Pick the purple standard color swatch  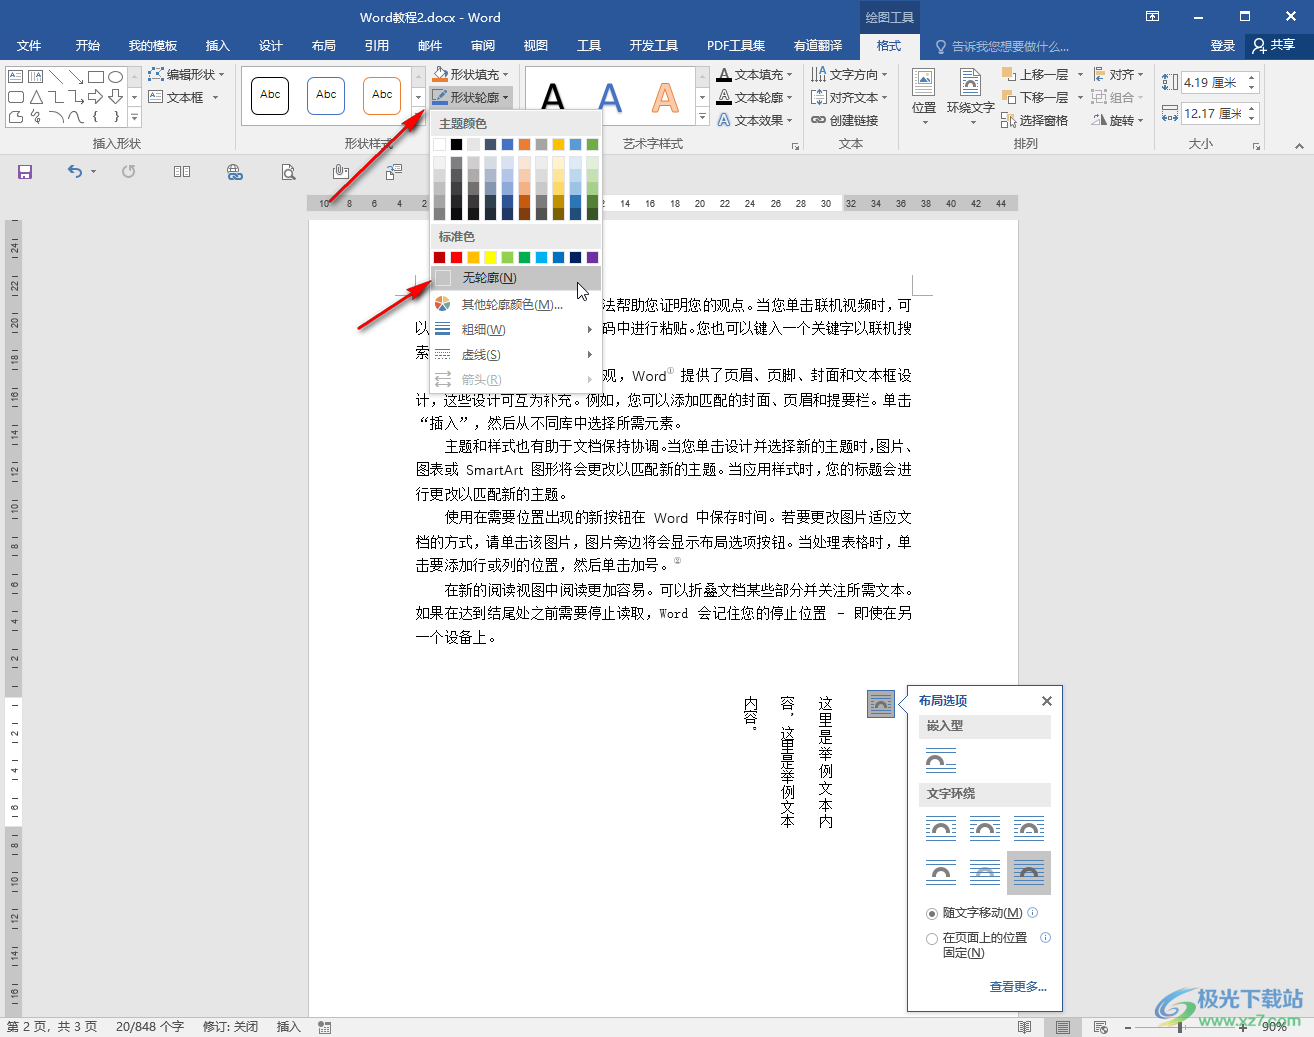tap(592, 258)
